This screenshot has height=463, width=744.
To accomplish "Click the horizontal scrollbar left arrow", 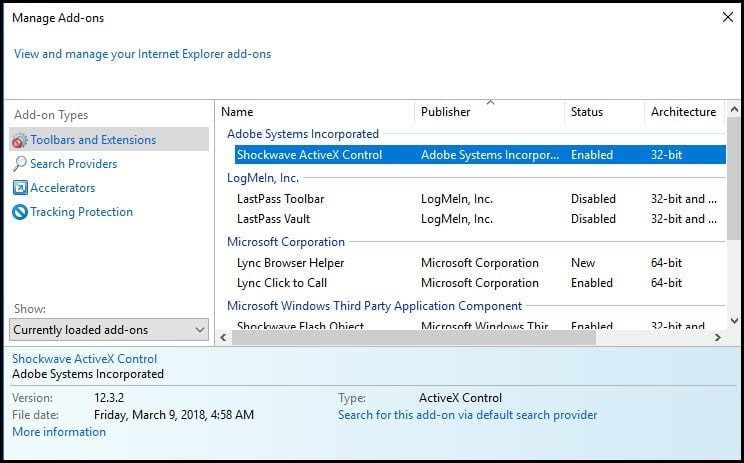I will click(x=223, y=337).
